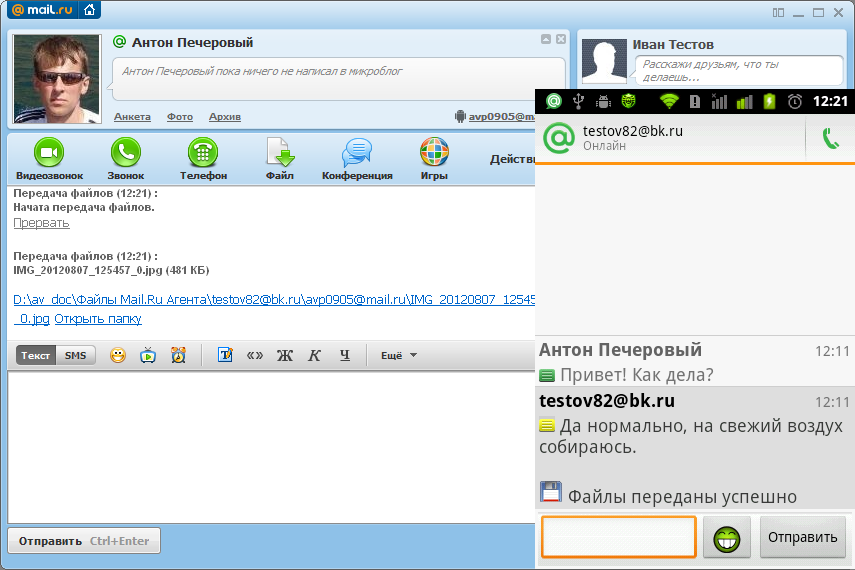Viewport: 855px width, 570px height.
Task: Toggle italic К formatting
Action: click(x=314, y=355)
